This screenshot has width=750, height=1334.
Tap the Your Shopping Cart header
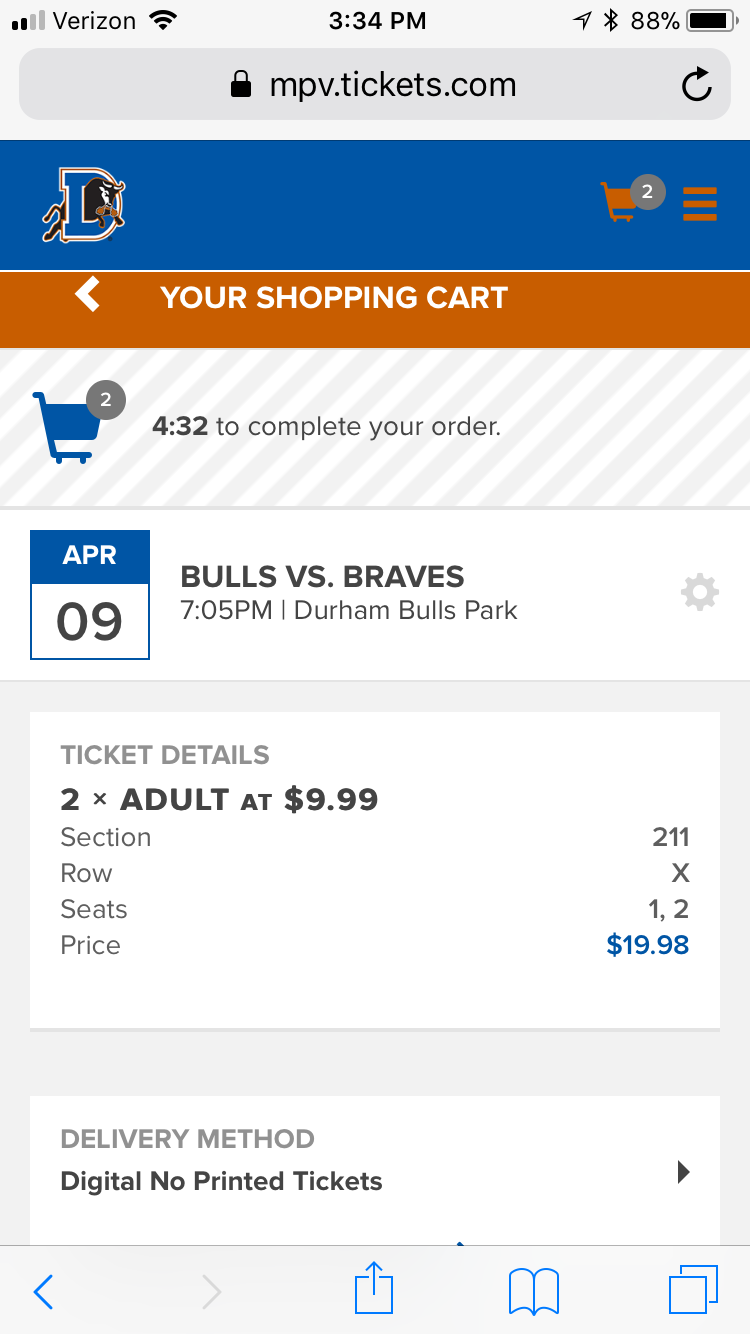(334, 298)
